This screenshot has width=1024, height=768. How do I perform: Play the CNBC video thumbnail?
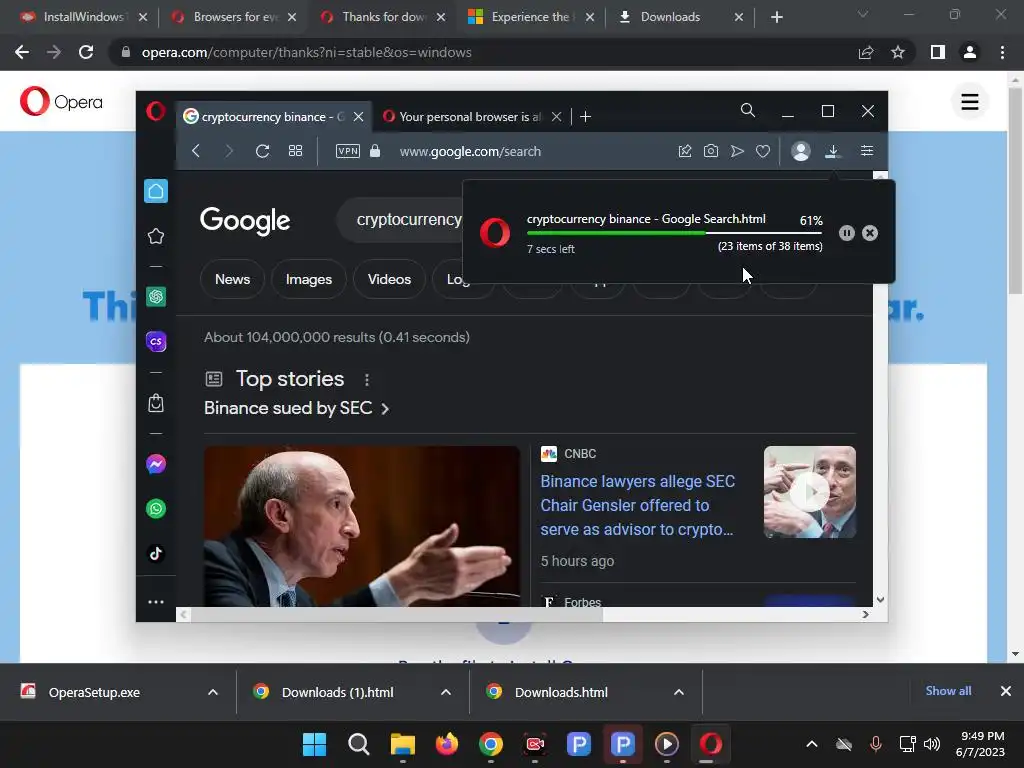click(x=810, y=492)
